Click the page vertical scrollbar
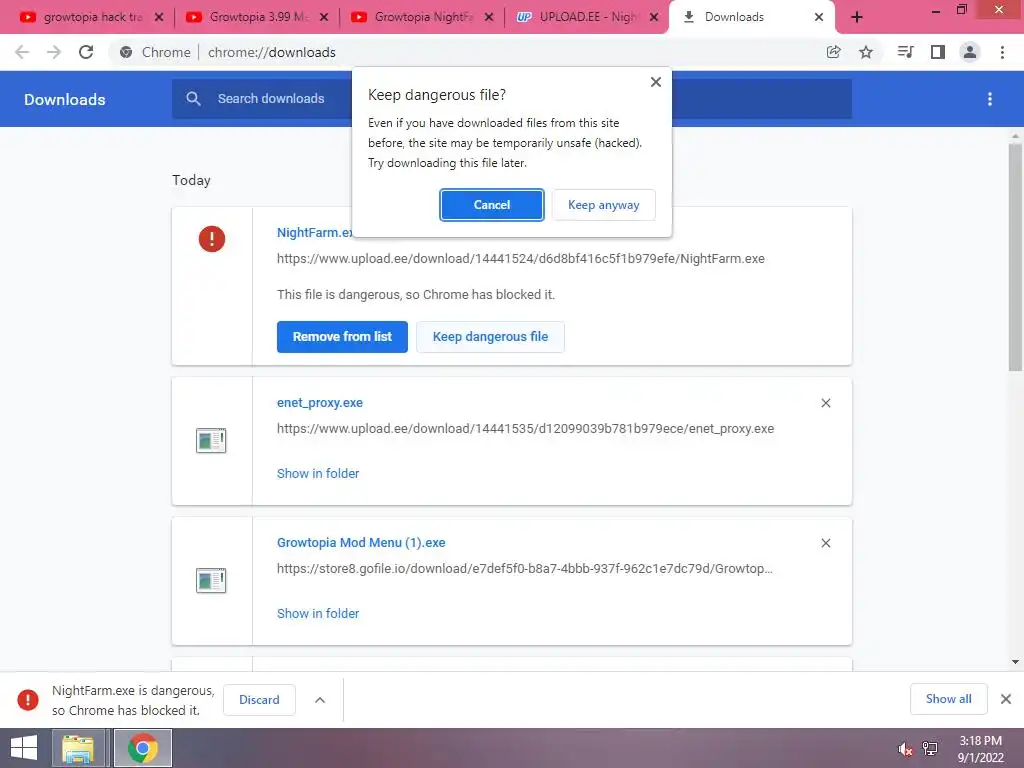 click(x=1015, y=257)
